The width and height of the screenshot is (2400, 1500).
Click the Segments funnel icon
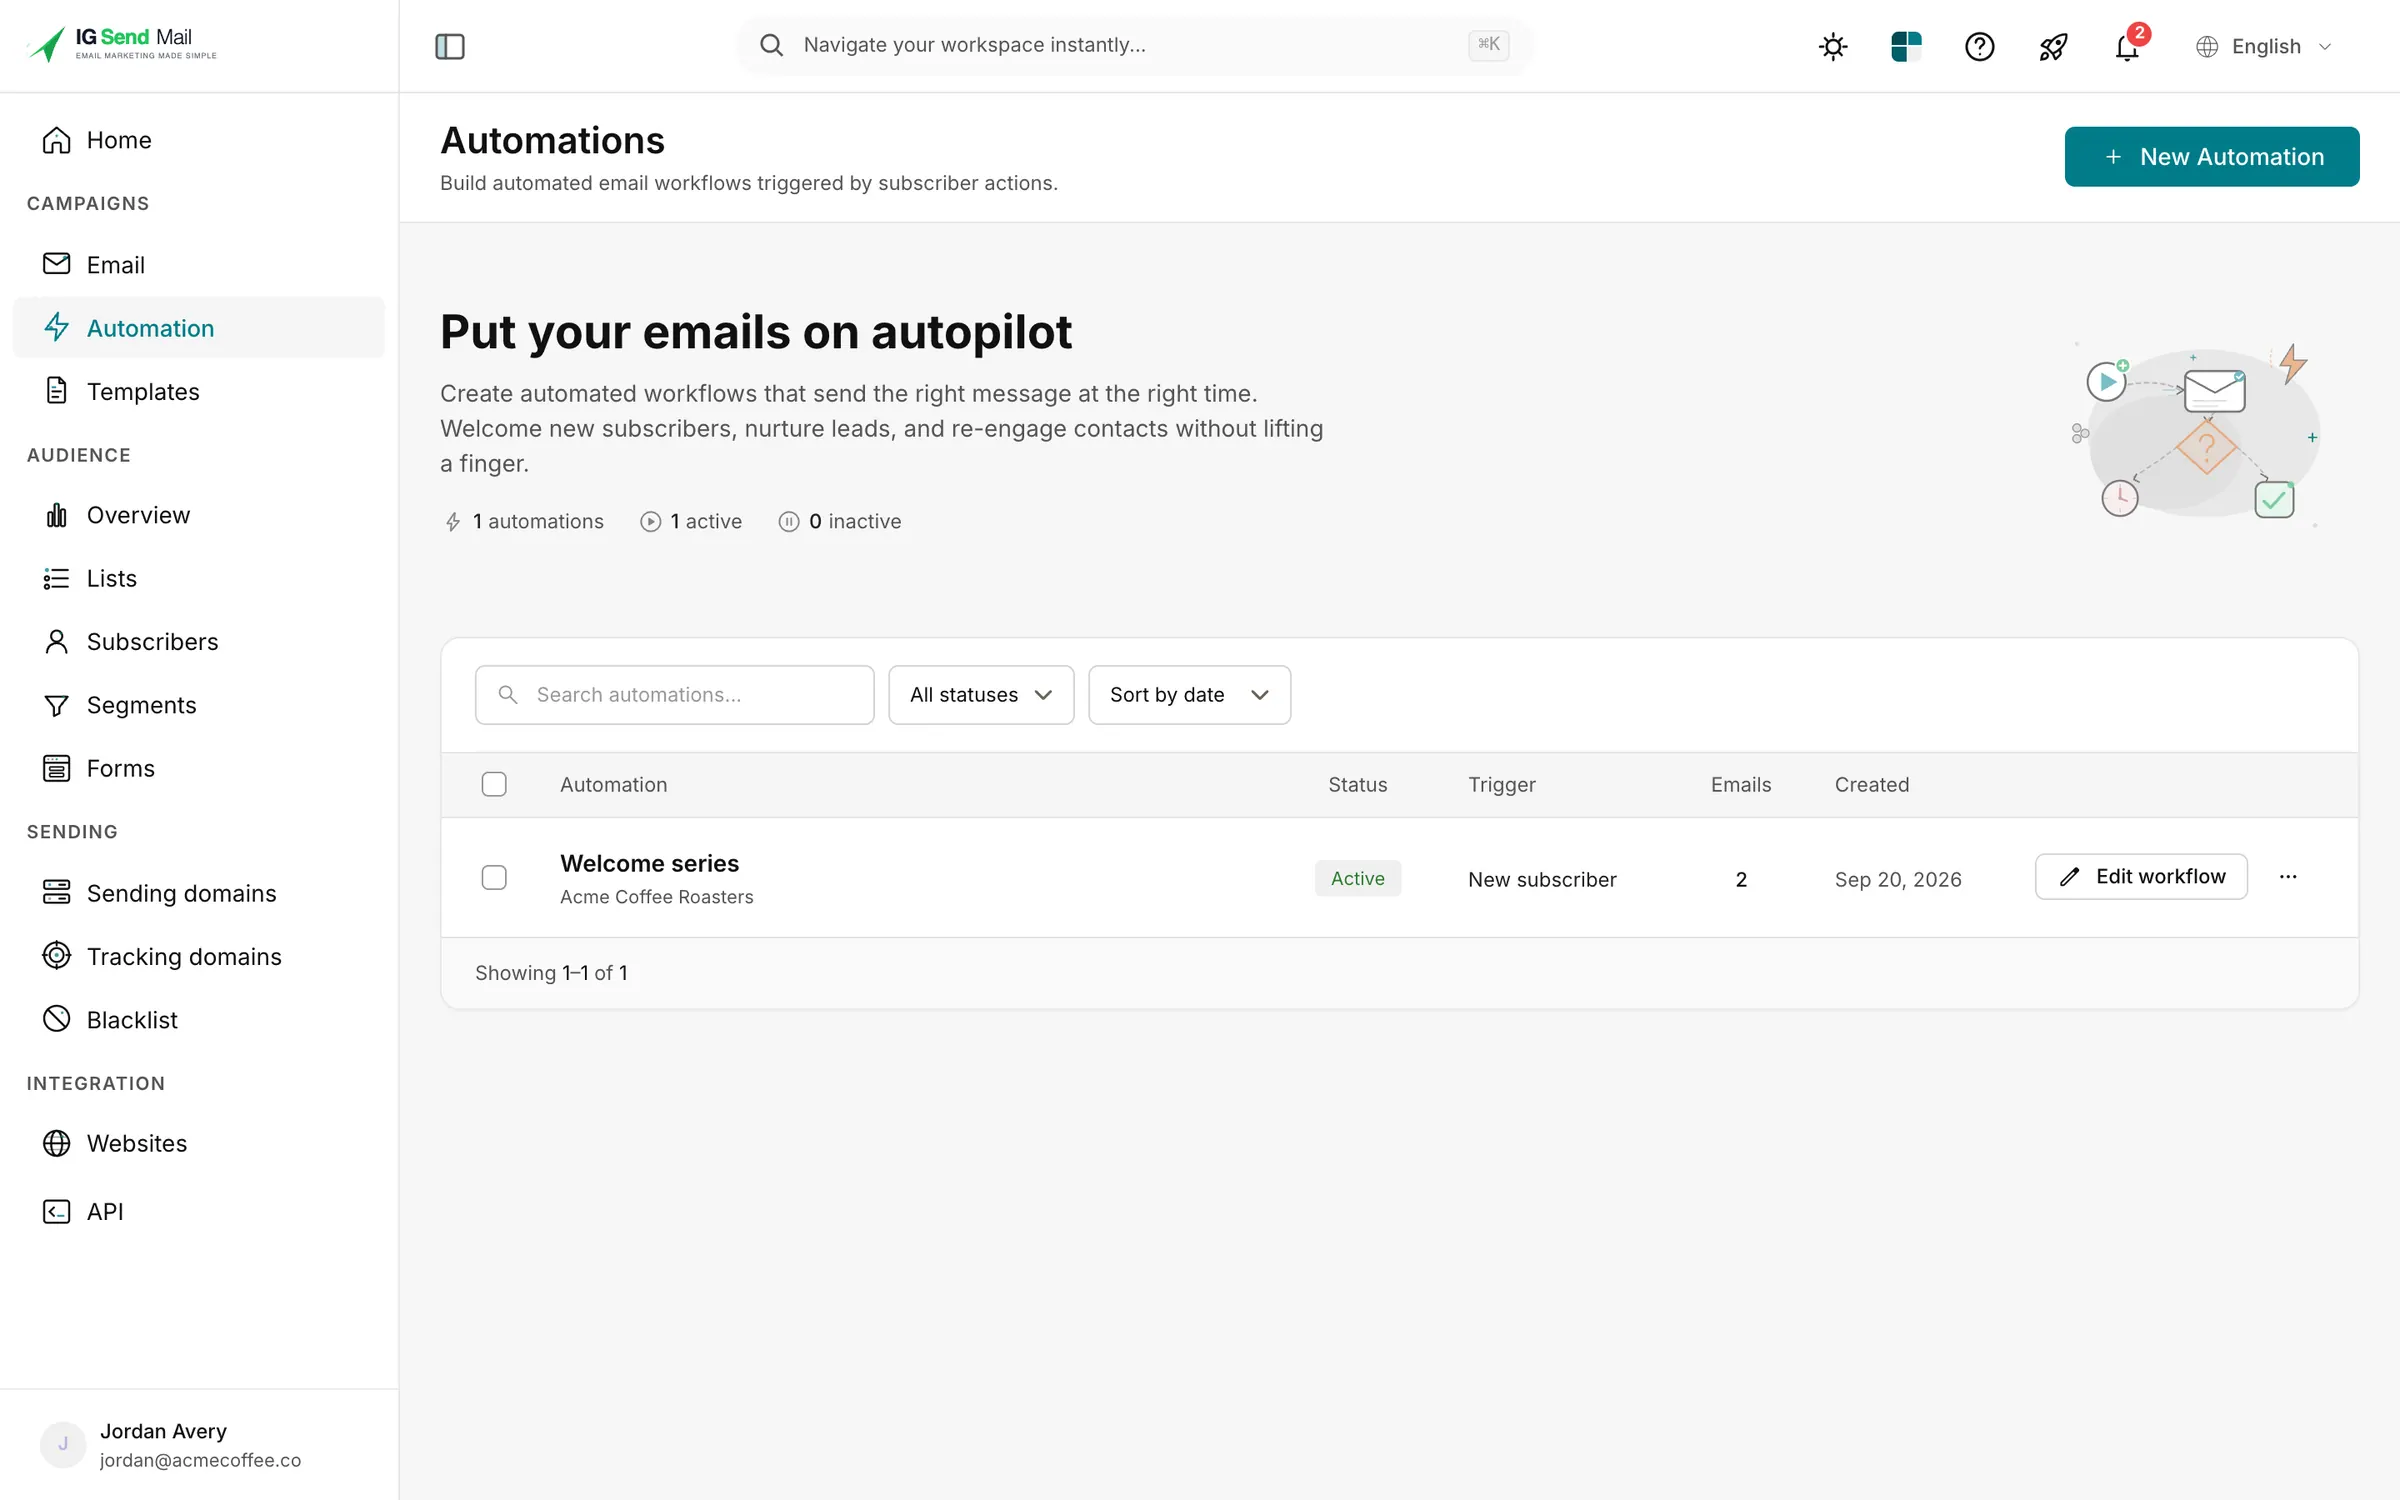[x=57, y=705]
